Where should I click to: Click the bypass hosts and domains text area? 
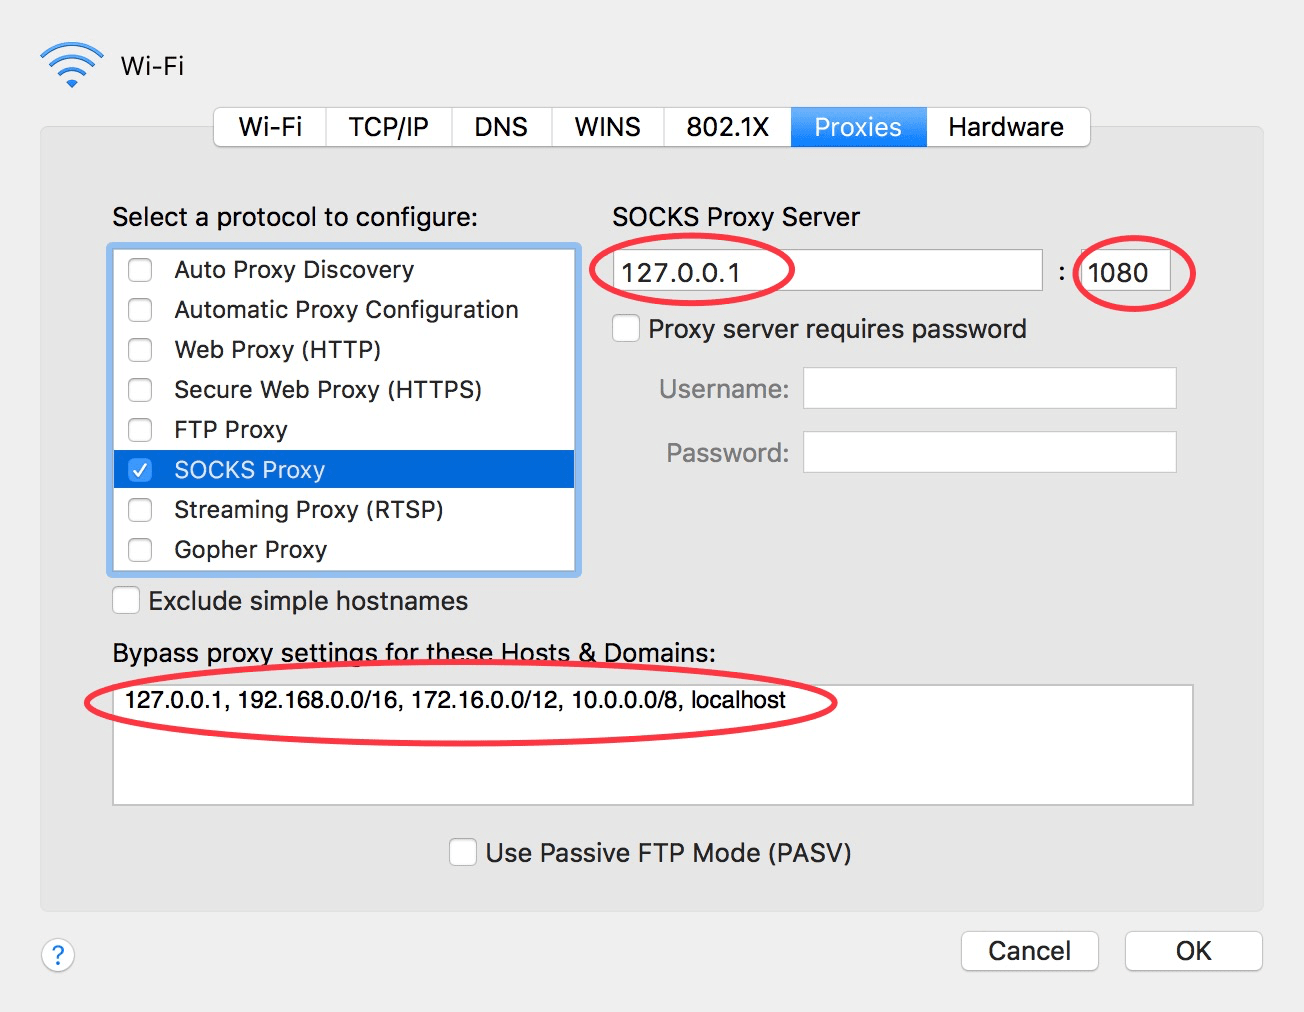653,745
